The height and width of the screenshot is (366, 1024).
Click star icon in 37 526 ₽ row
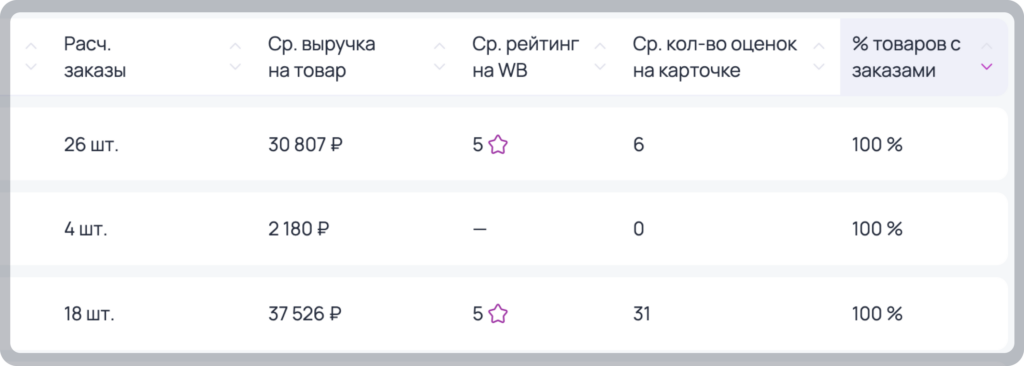498,314
